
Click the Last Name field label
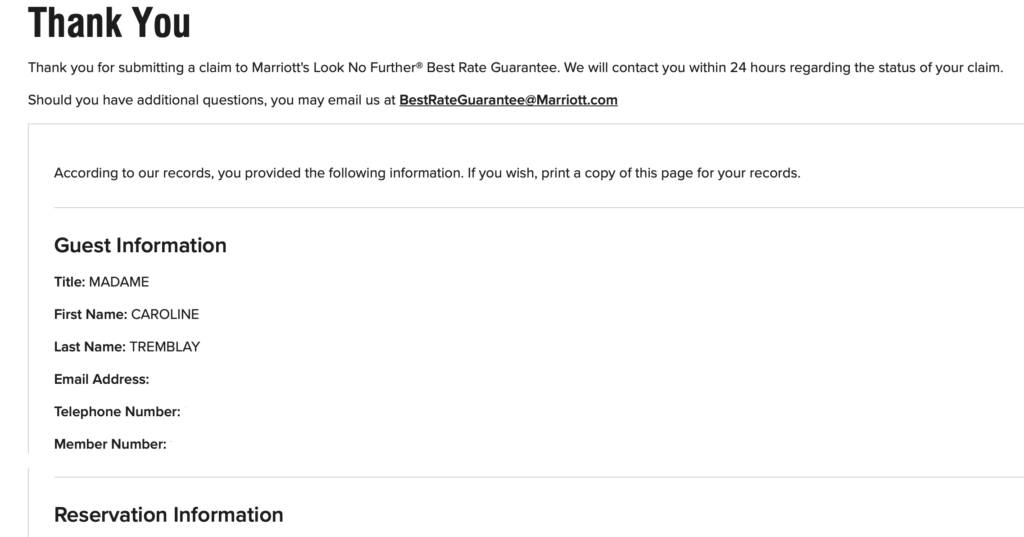point(89,347)
